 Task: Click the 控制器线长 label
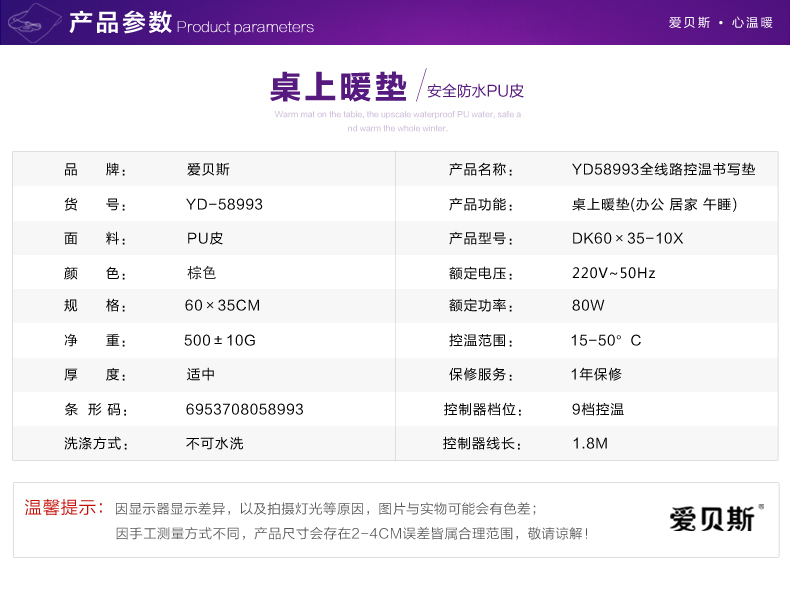483,443
